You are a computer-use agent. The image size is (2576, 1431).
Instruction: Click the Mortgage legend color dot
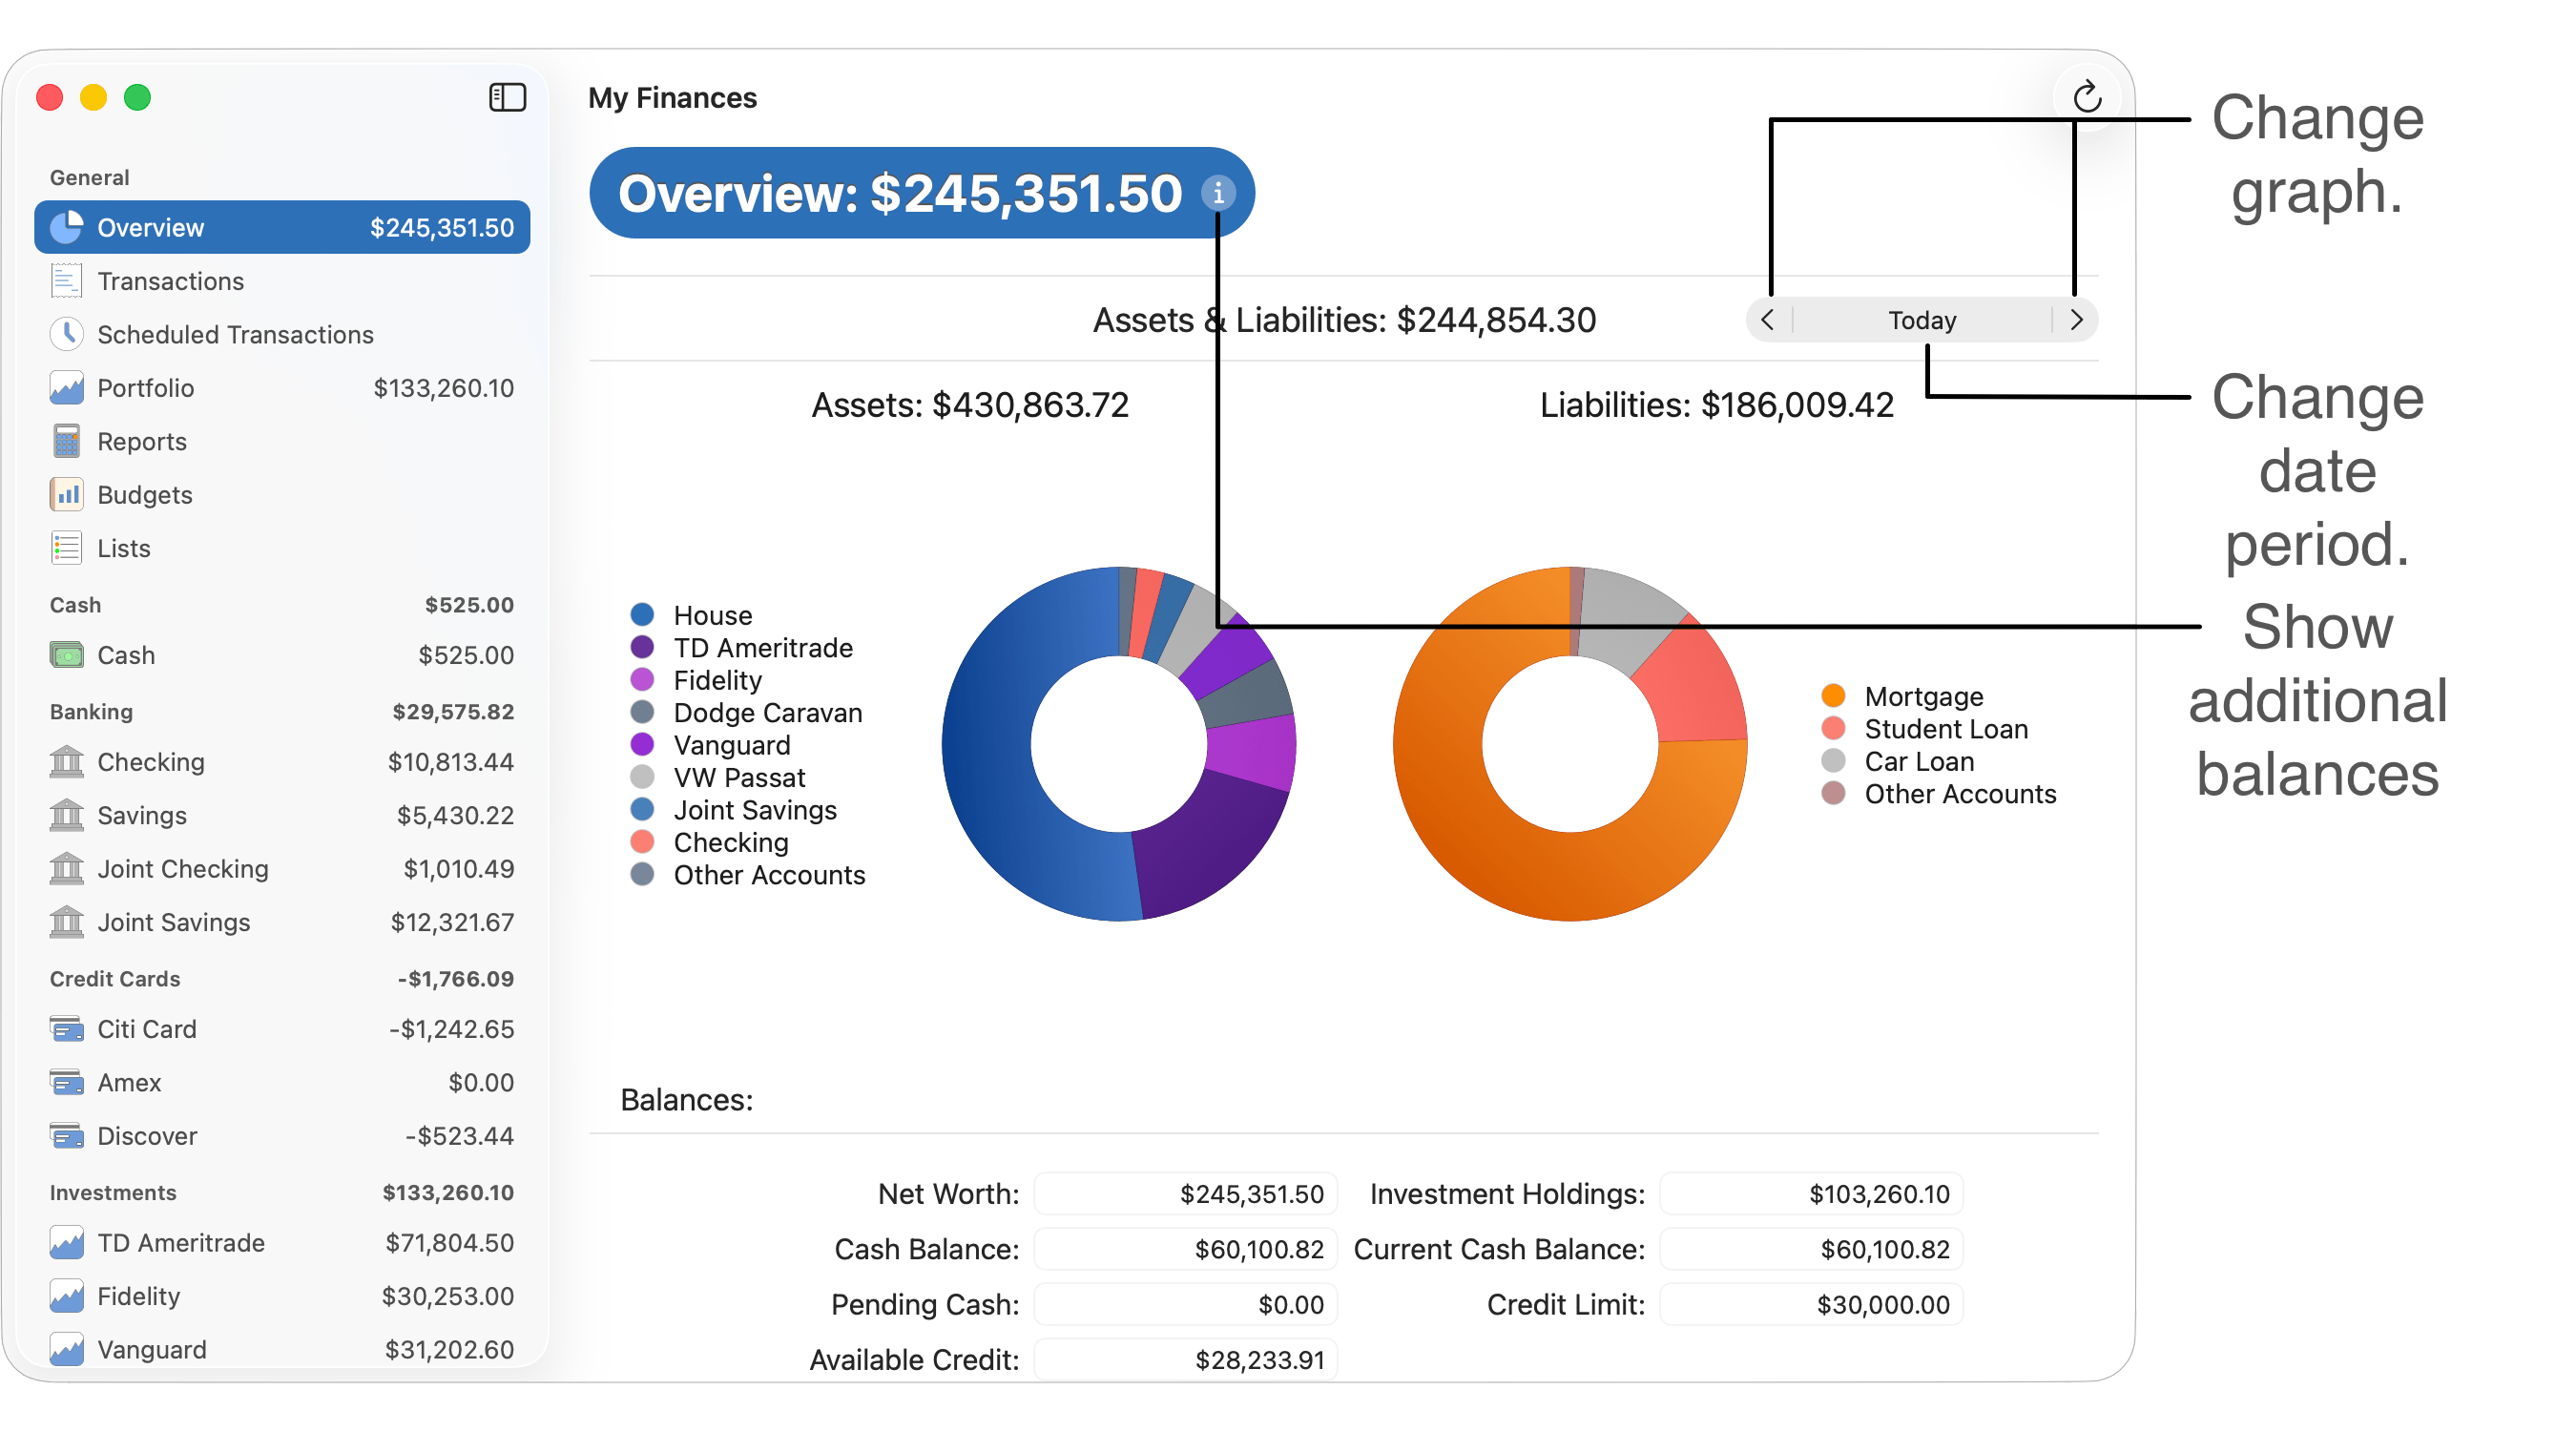tap(1833, 696)
